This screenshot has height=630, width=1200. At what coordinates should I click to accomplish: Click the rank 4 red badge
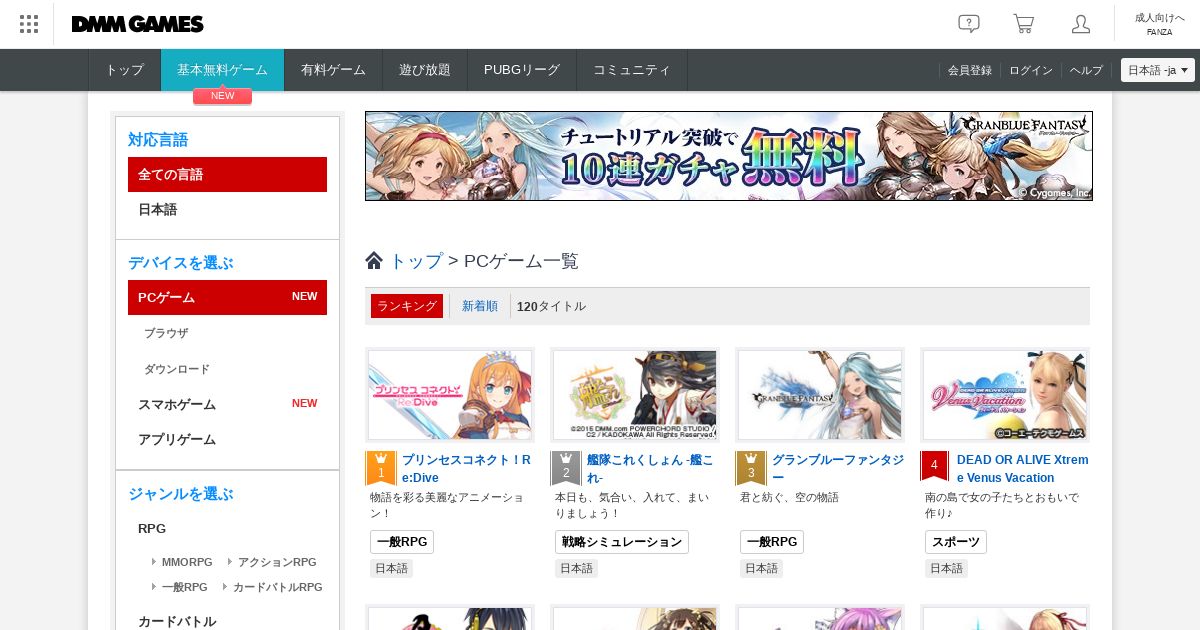[x=934, y=466]
